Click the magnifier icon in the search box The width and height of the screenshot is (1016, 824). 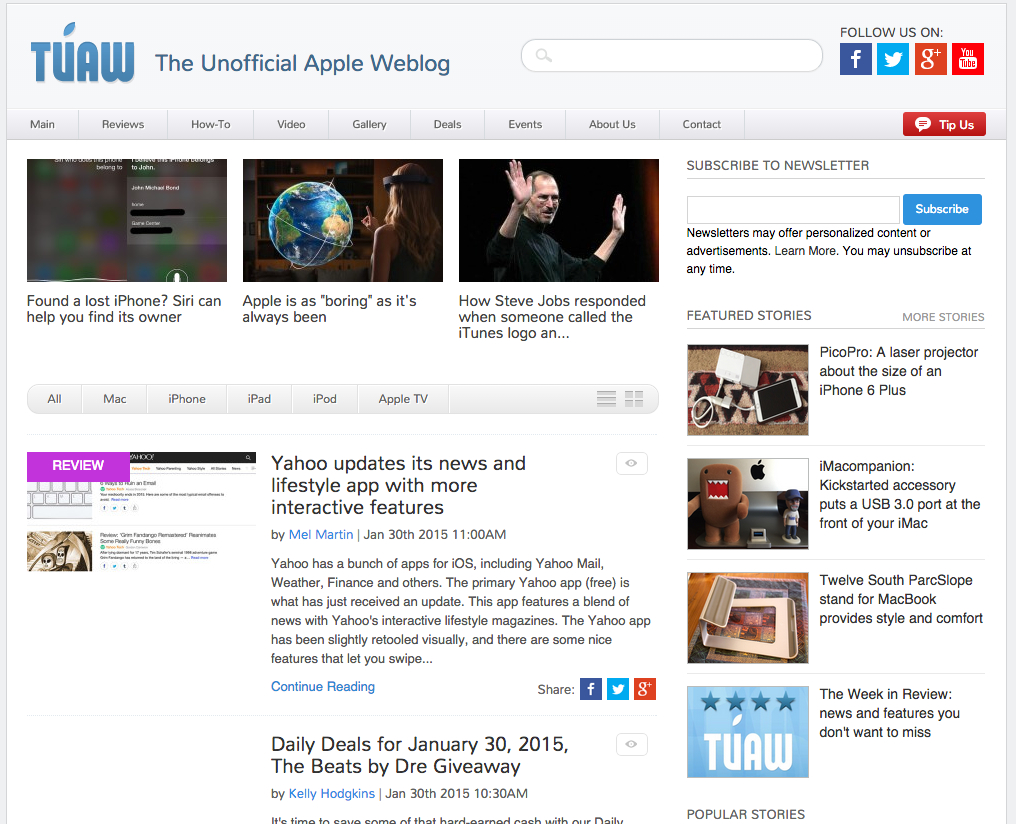pos(544,56)
